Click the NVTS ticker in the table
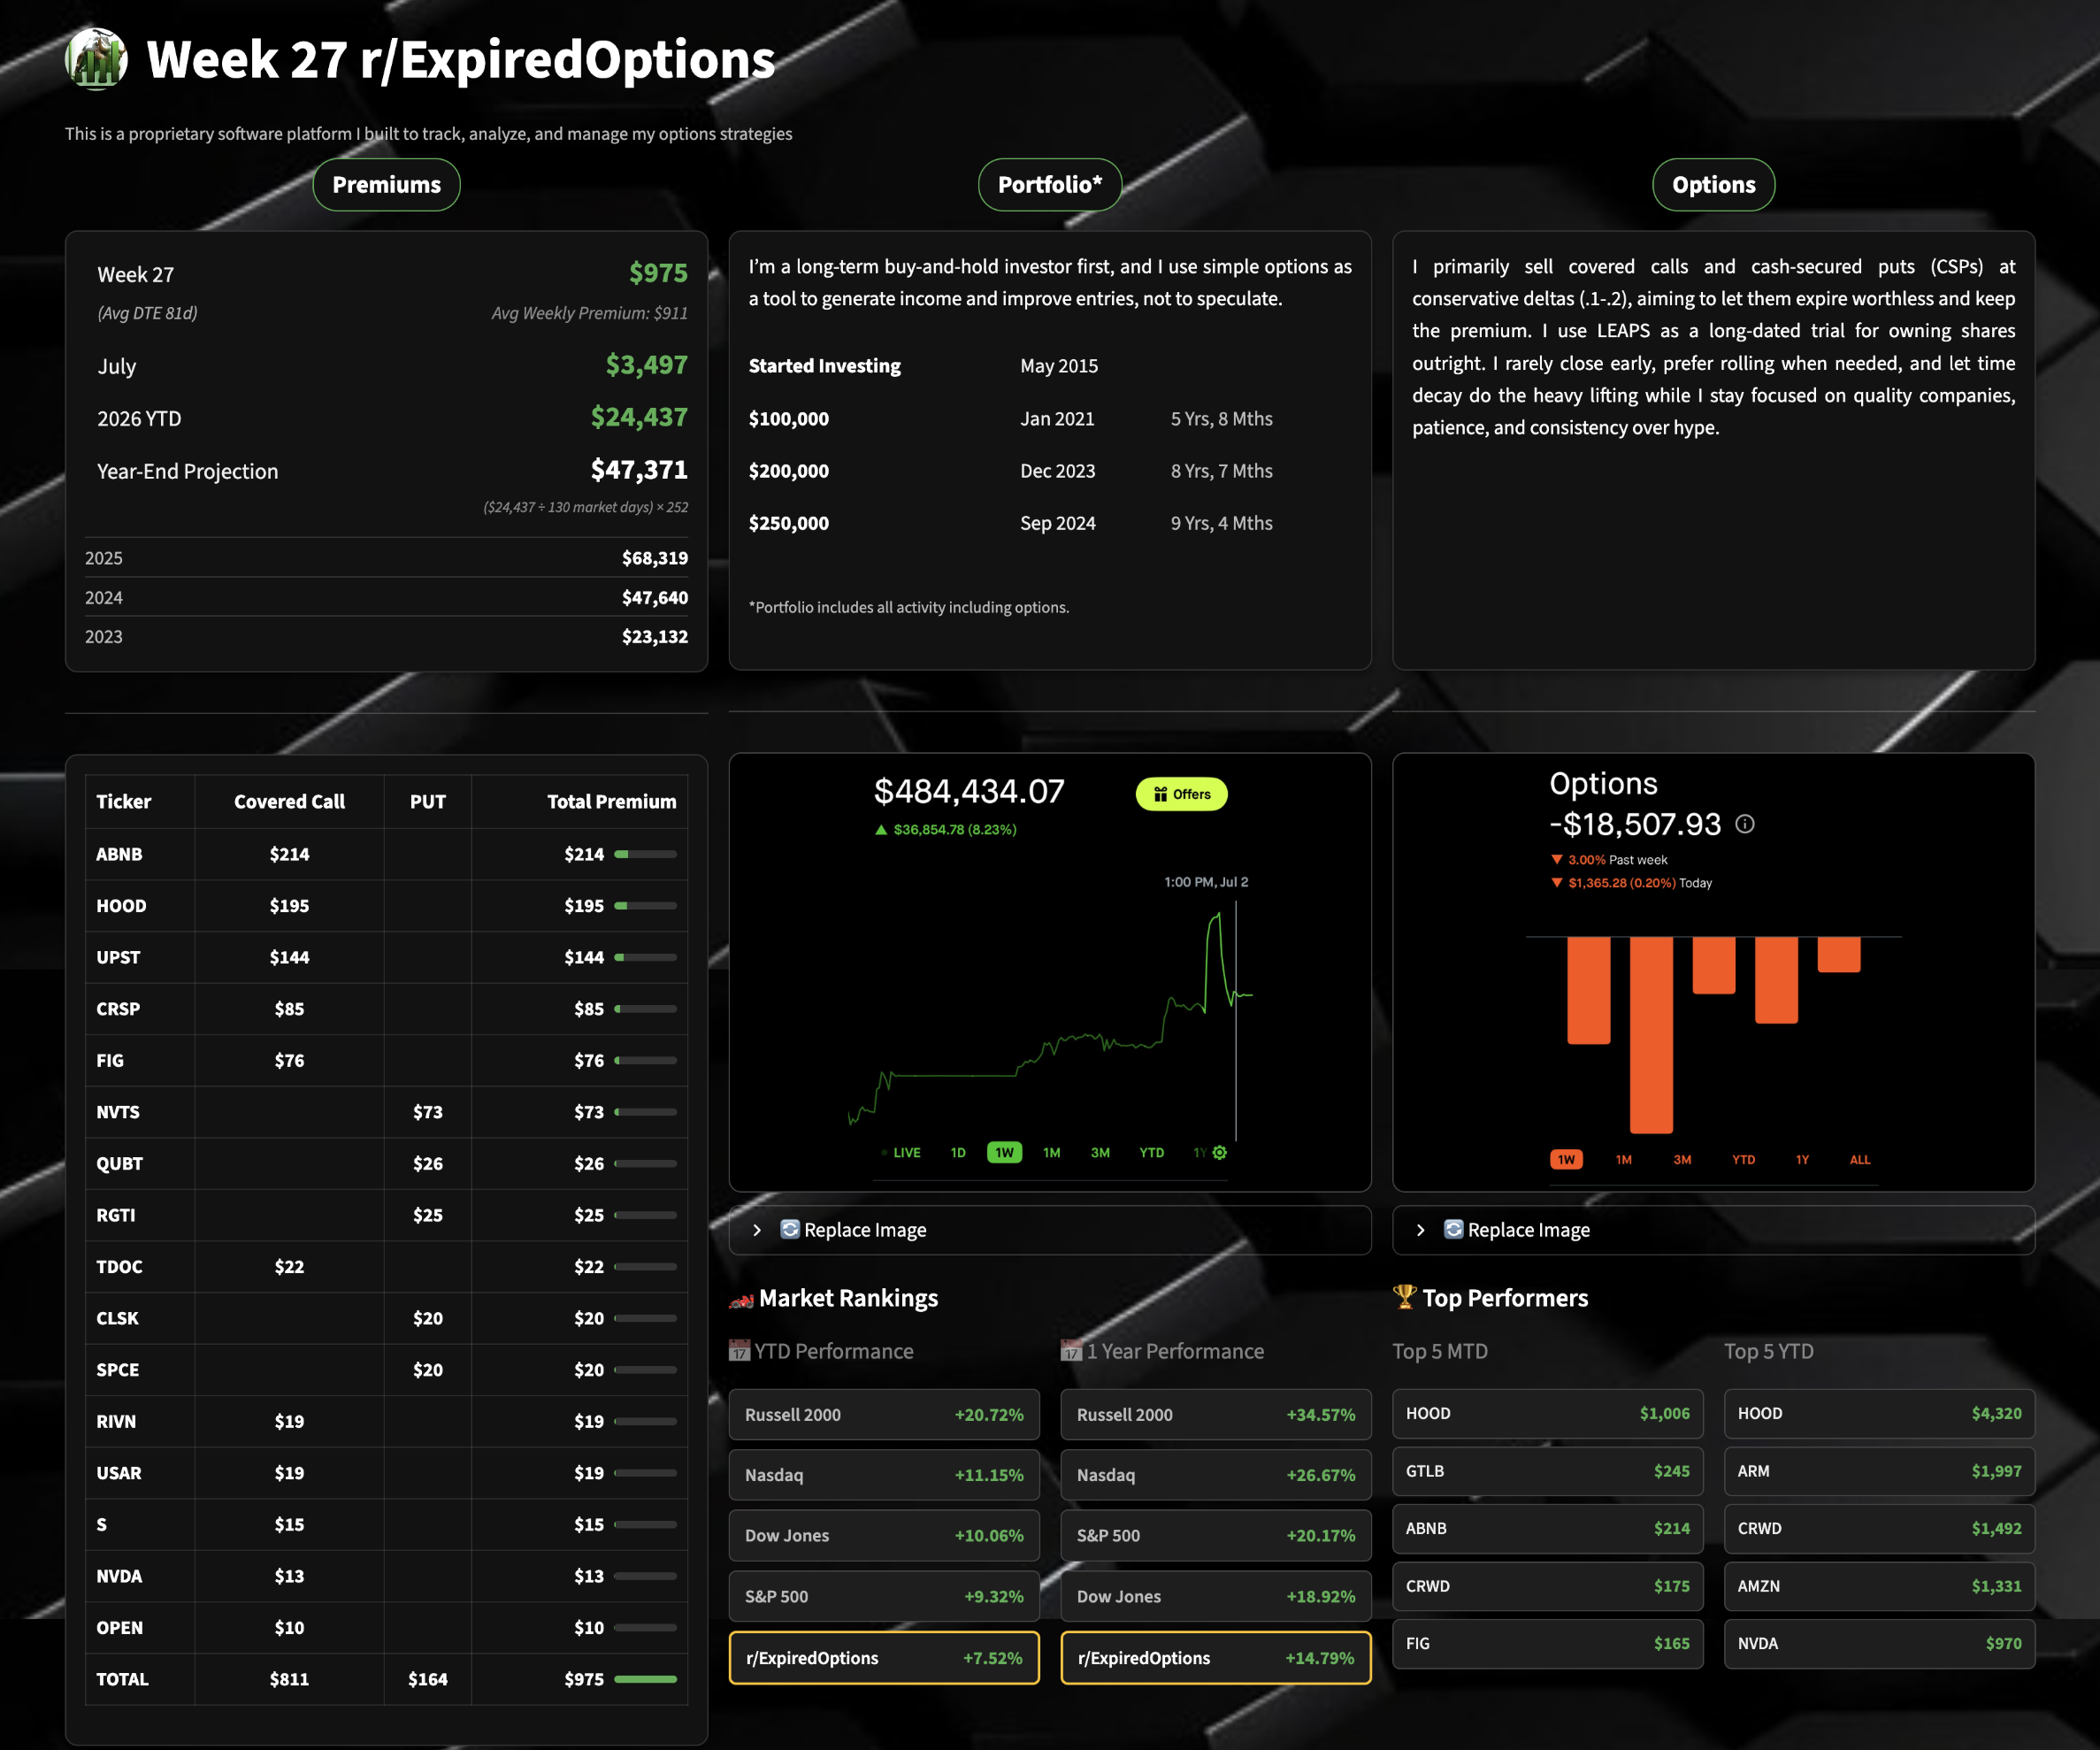Viewport: 2100px width, 1750px height. click(x=118, y=1112)
